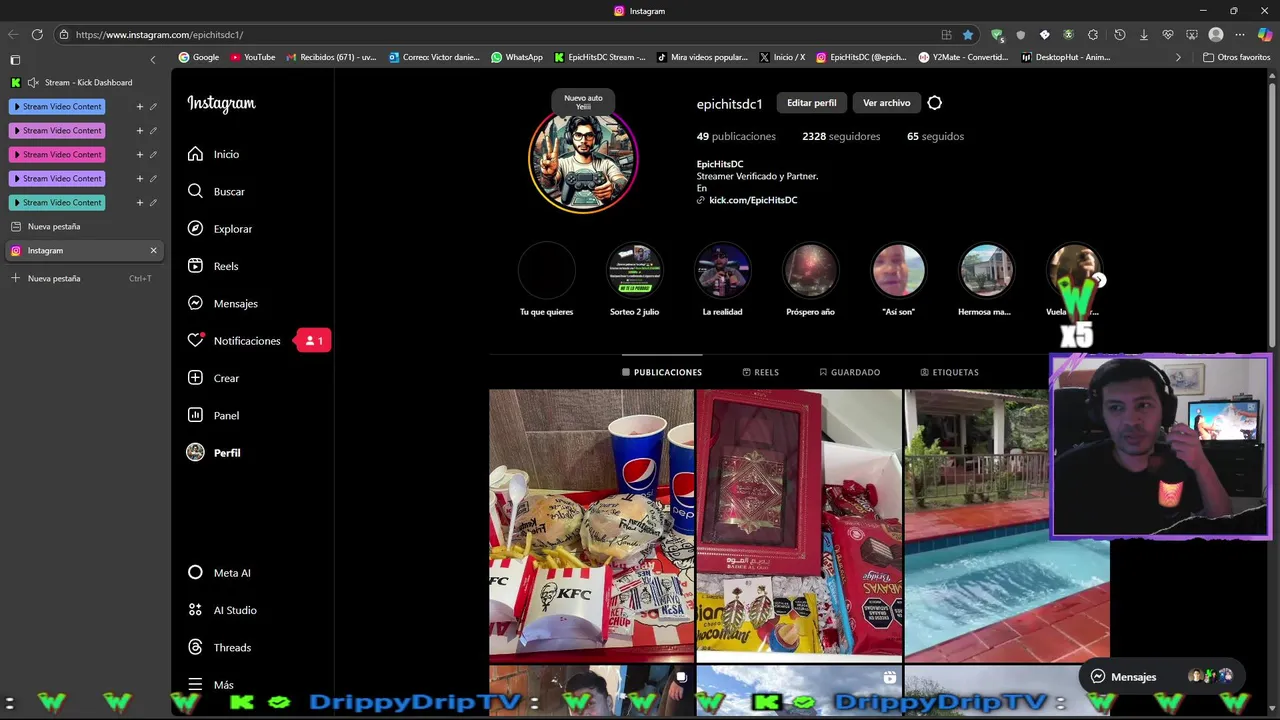Close the Instagram tab
This screenshot has width=1280, height=720.
[x=153, y=250]
